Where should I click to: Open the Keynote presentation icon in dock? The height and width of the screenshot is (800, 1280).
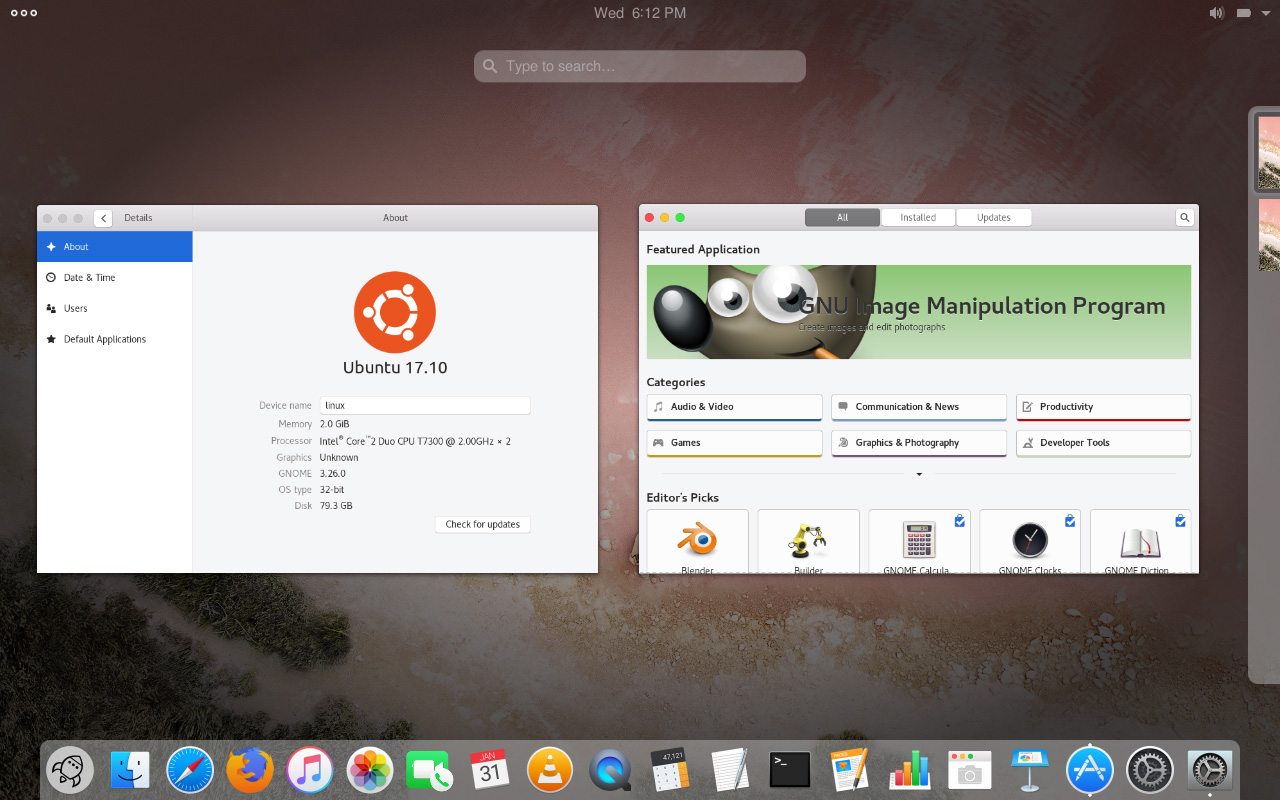1030,771
